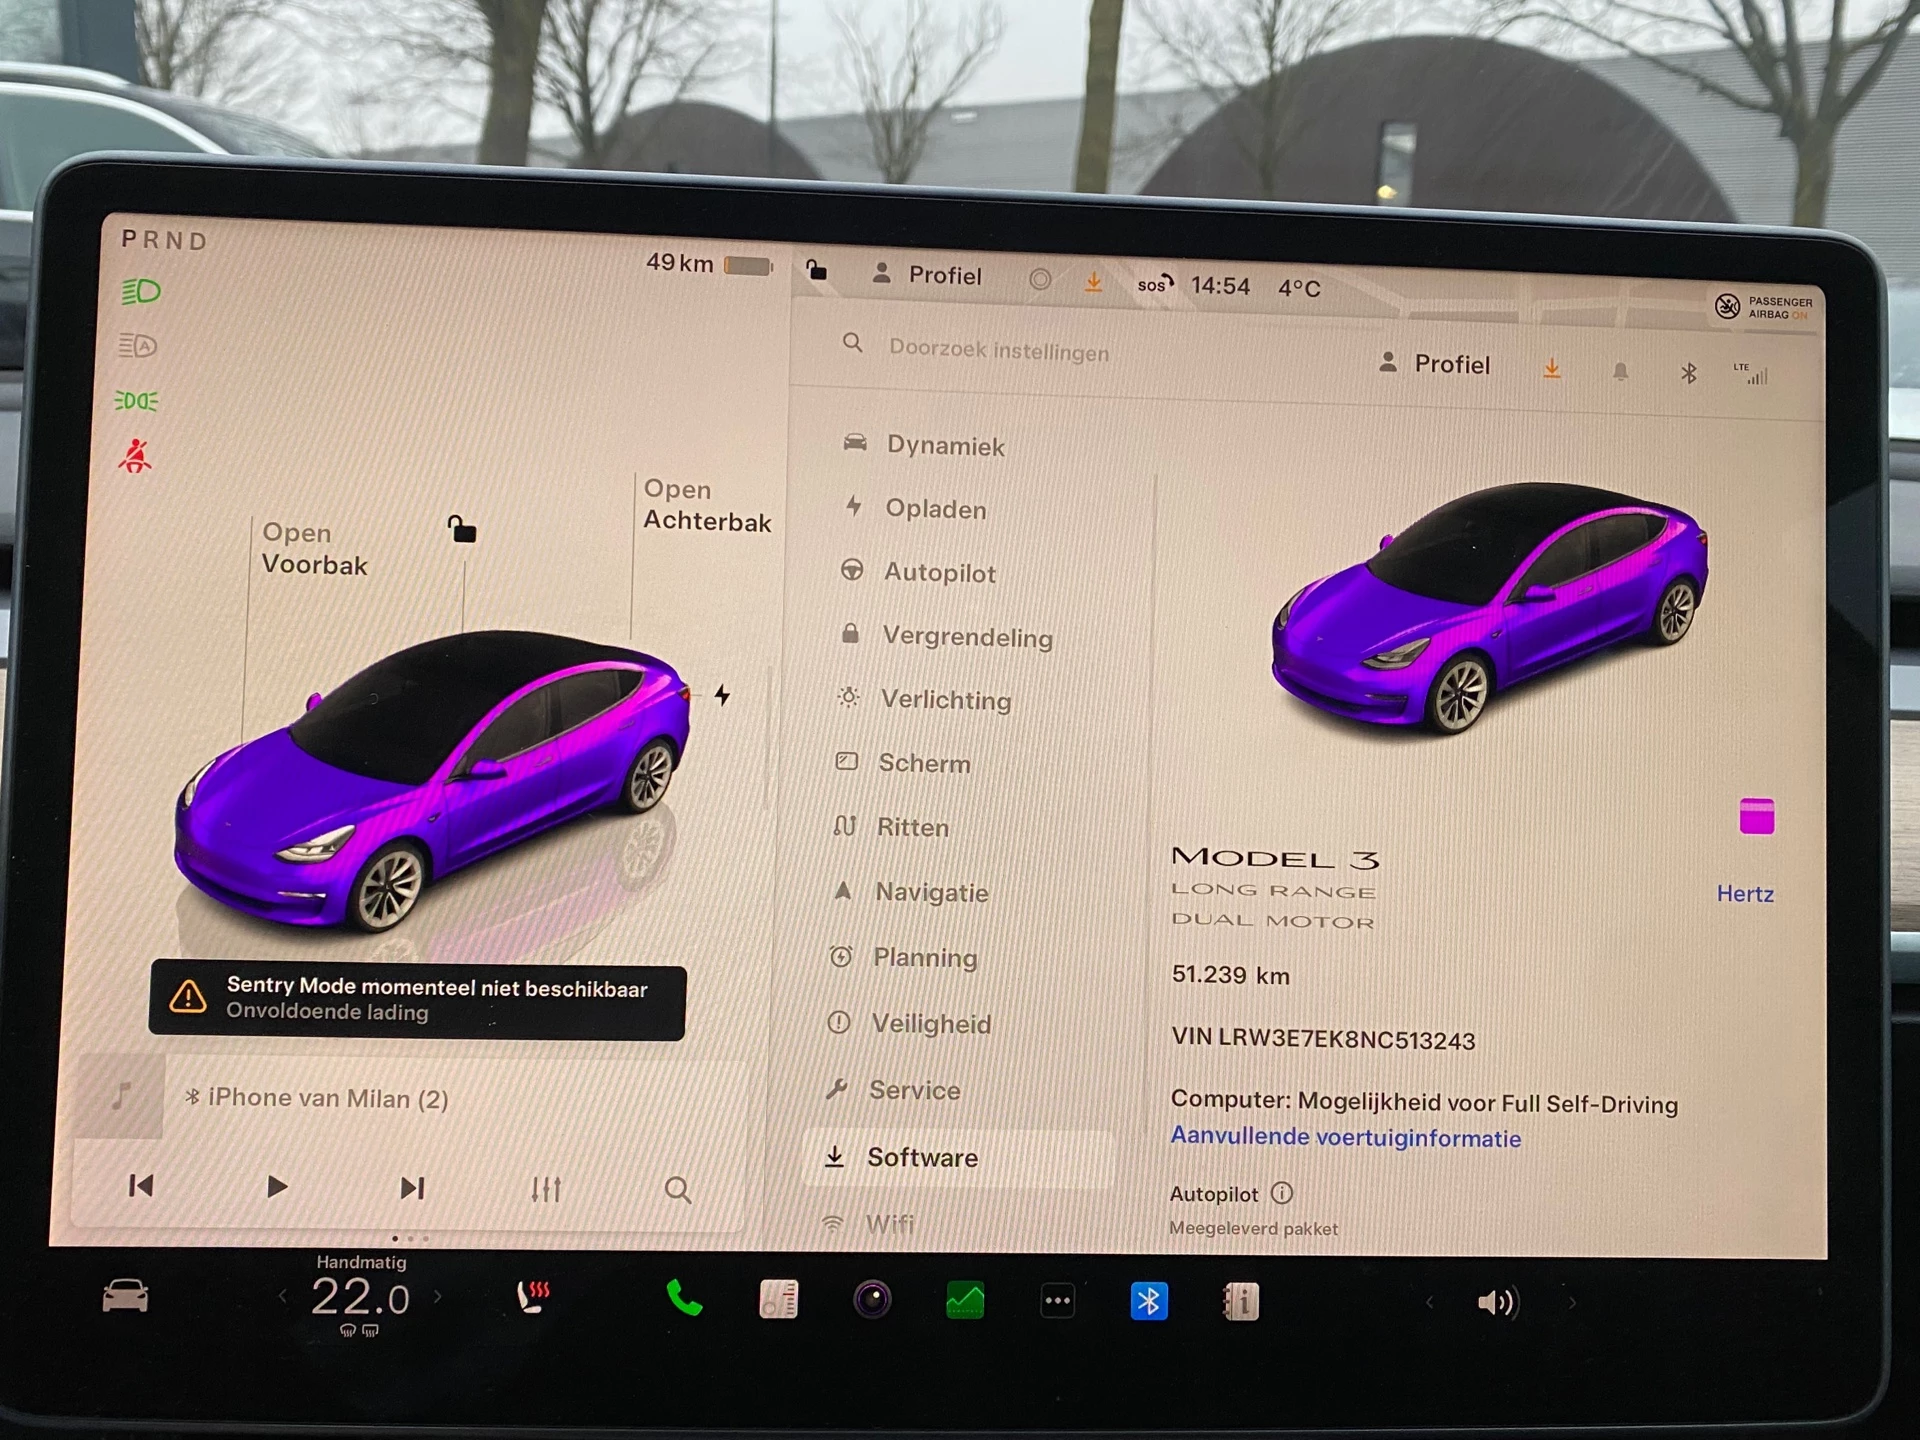Skip to next track
Screen dimensions: 1920x1440
412,1187
